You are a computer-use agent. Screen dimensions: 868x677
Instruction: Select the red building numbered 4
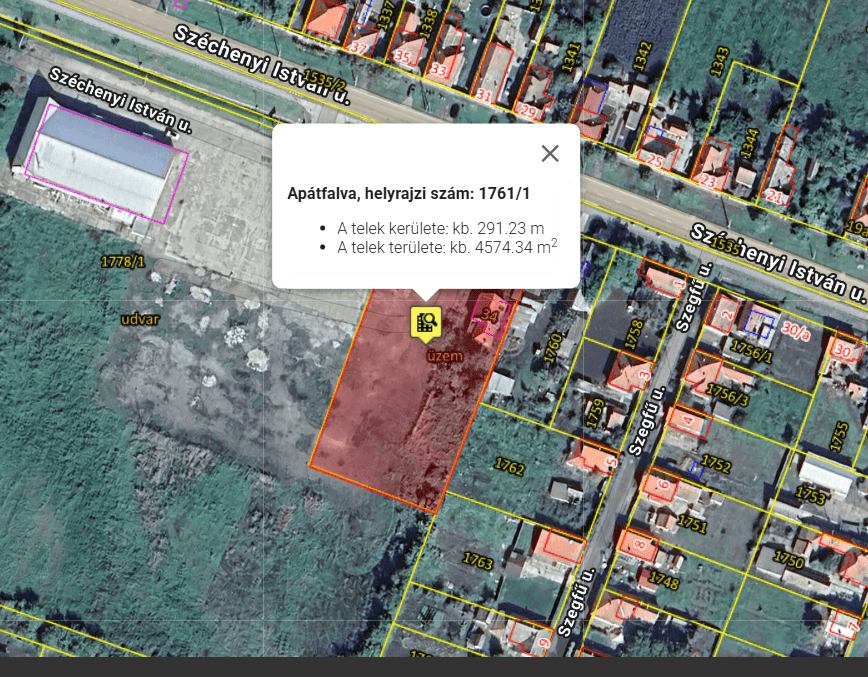[x=692, y=421]
